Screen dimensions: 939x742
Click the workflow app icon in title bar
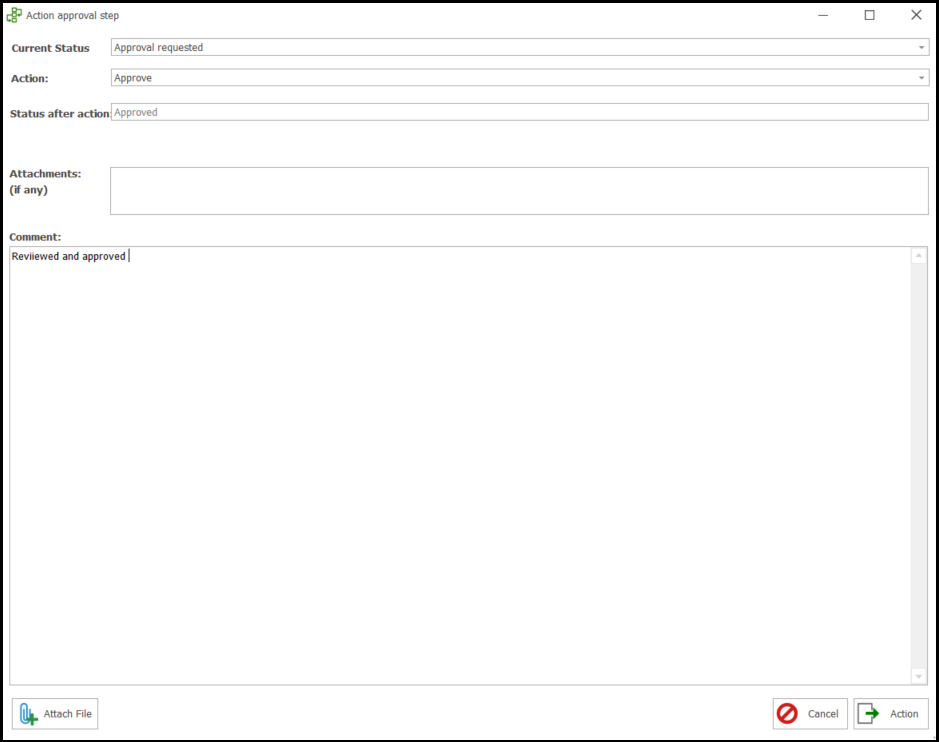coord(14,15)
